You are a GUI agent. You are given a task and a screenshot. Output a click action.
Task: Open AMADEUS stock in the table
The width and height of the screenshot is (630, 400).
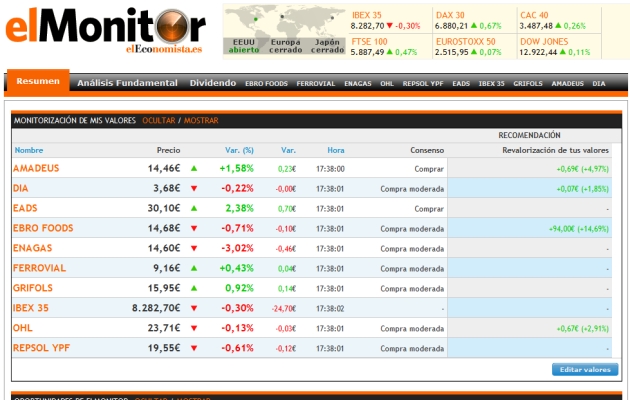36,168
